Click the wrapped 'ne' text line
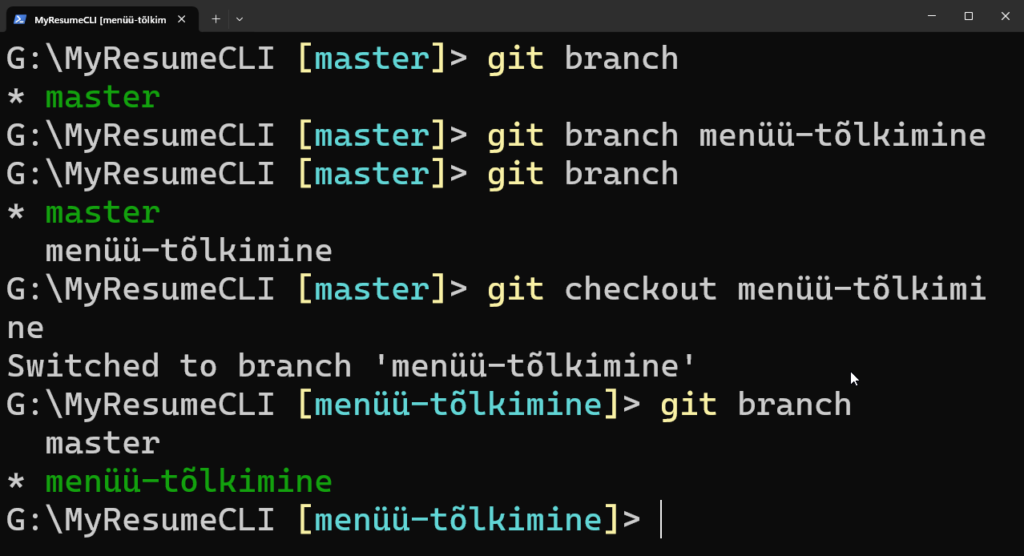 [x=26, y=328]
